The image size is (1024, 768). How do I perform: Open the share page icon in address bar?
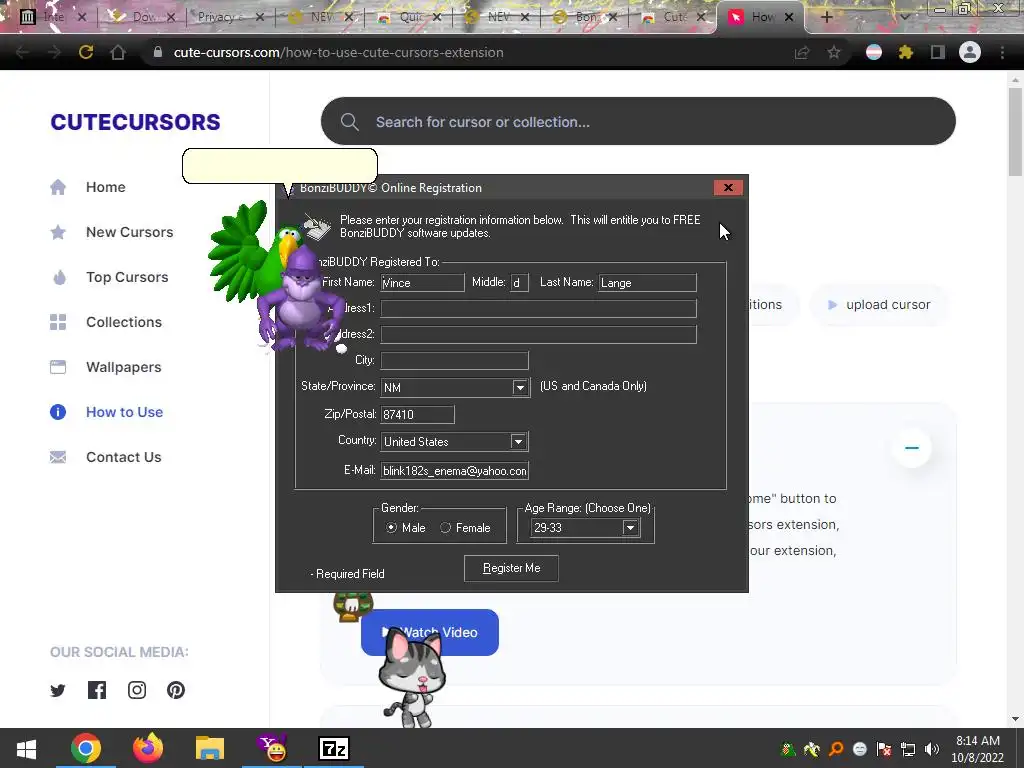[x=802, y=52]
